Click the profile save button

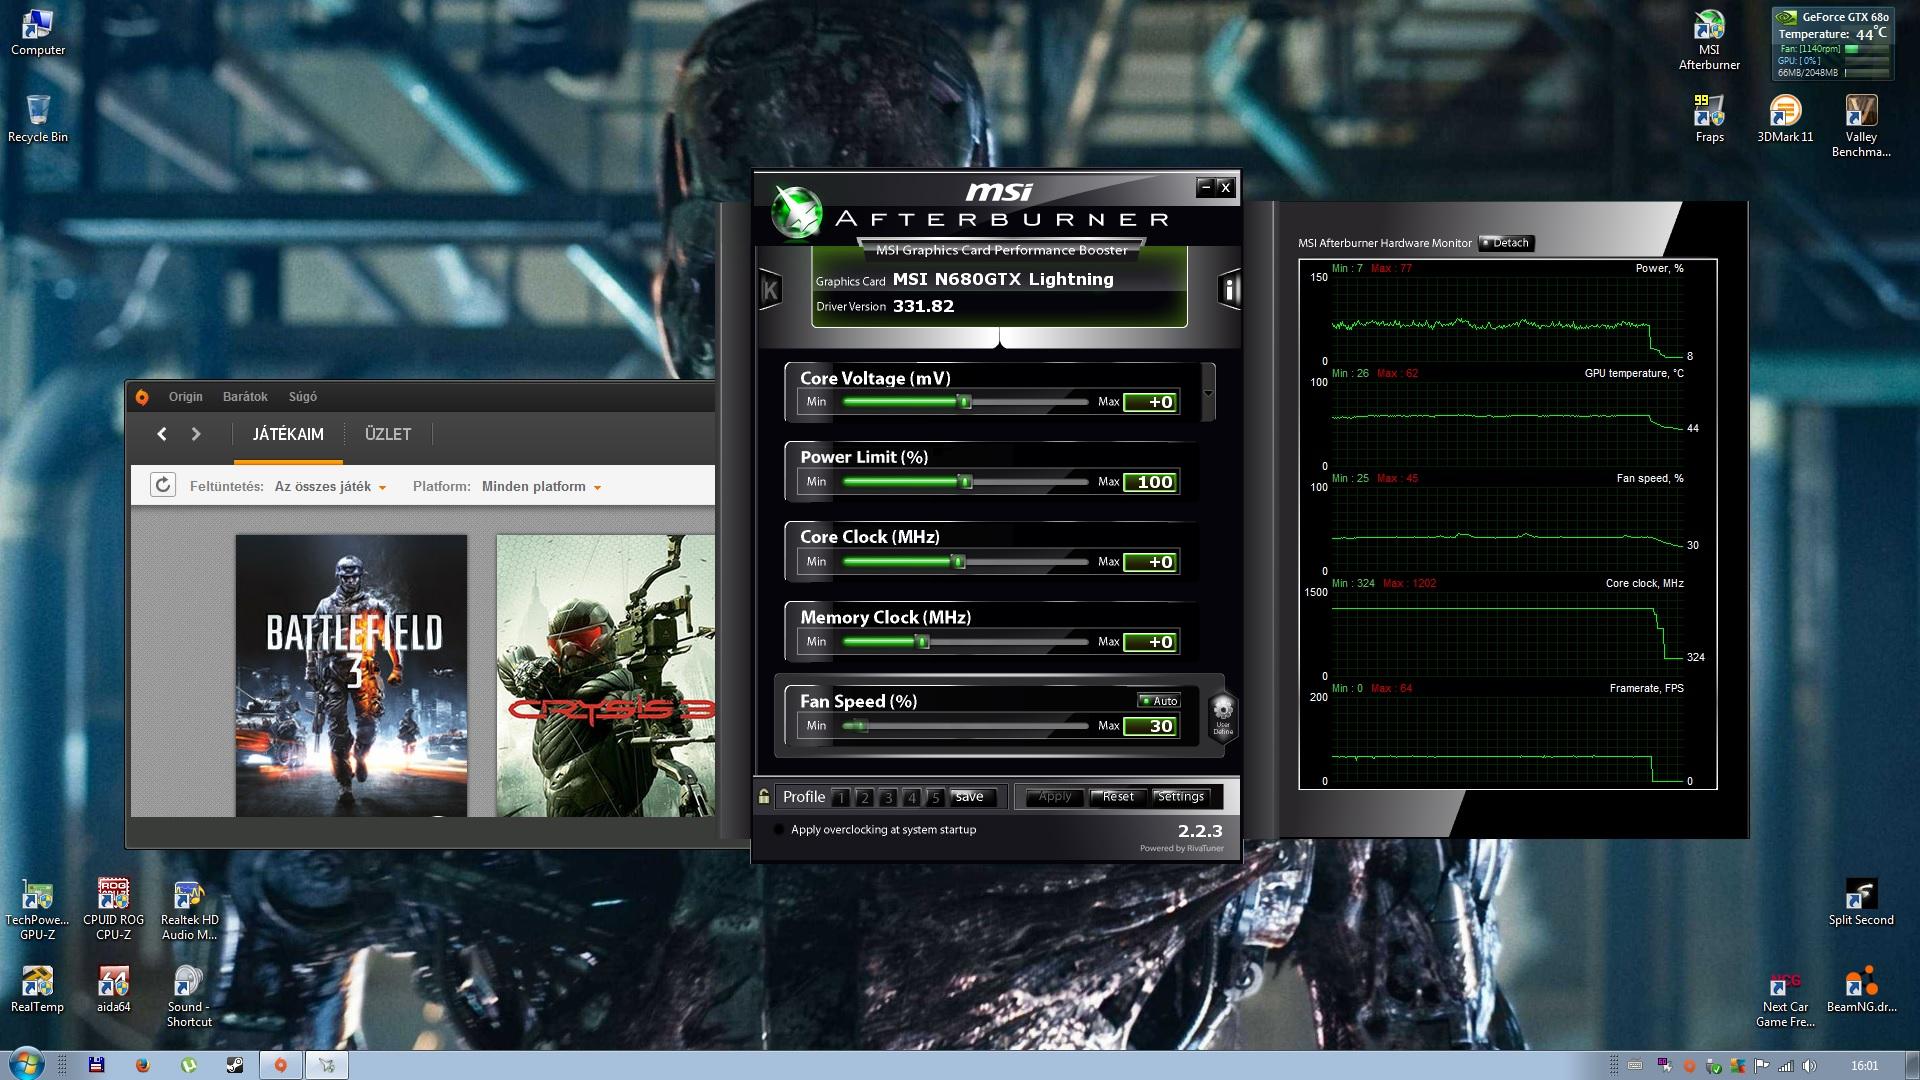[969, 797]
